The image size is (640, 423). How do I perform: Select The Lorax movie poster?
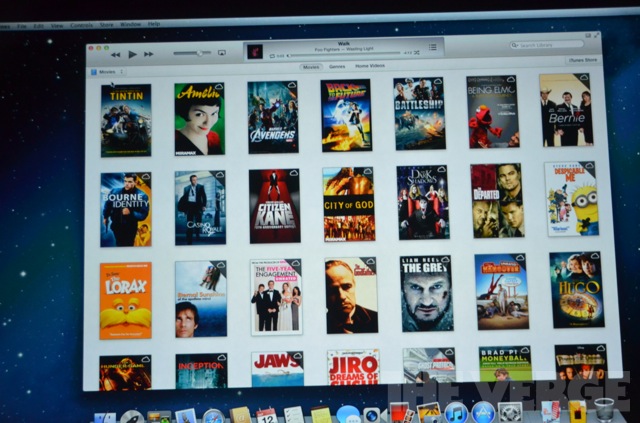click(x=126, y=300)
